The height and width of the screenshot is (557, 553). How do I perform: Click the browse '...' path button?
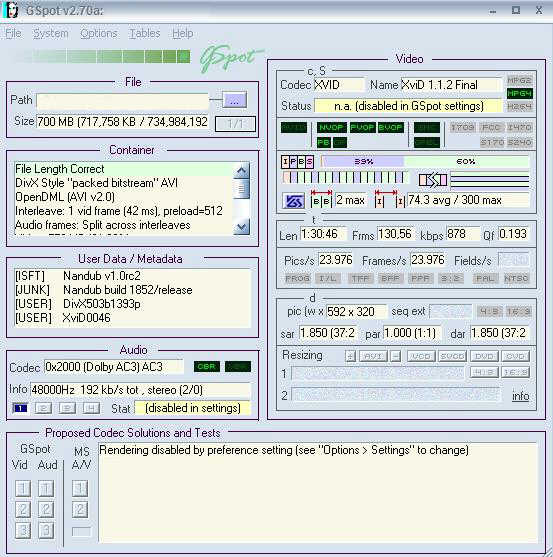[x=234, y=101]
